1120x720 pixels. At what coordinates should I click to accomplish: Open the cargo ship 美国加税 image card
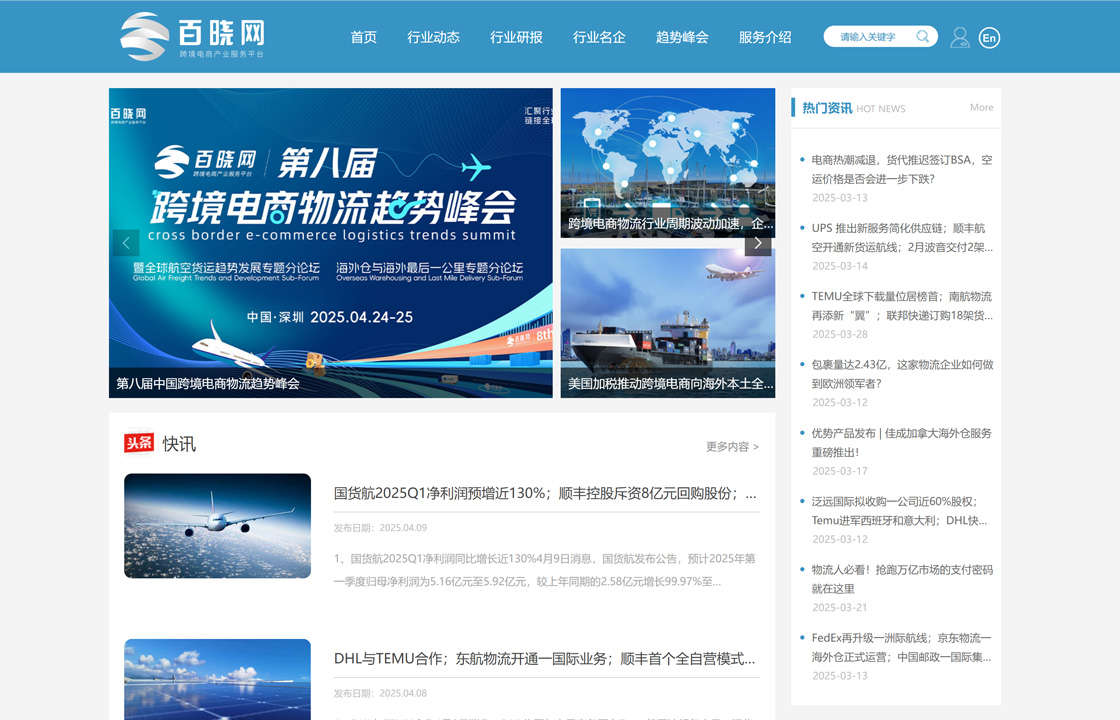point(668,323)
